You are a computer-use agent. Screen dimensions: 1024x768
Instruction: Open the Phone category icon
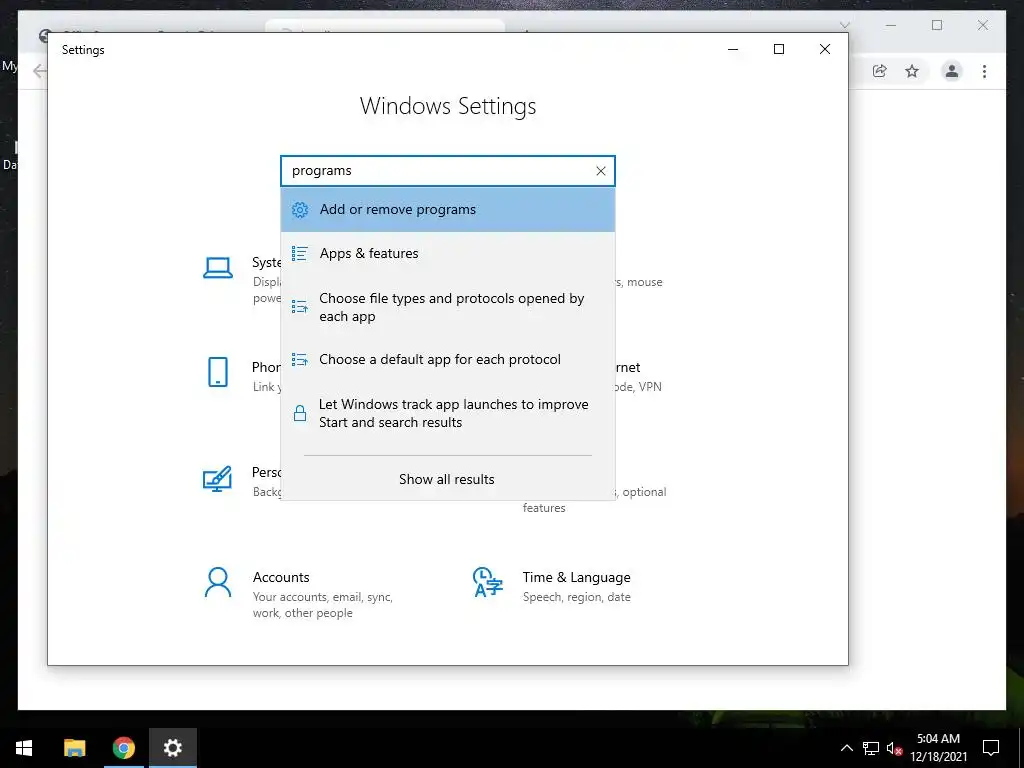217,372
